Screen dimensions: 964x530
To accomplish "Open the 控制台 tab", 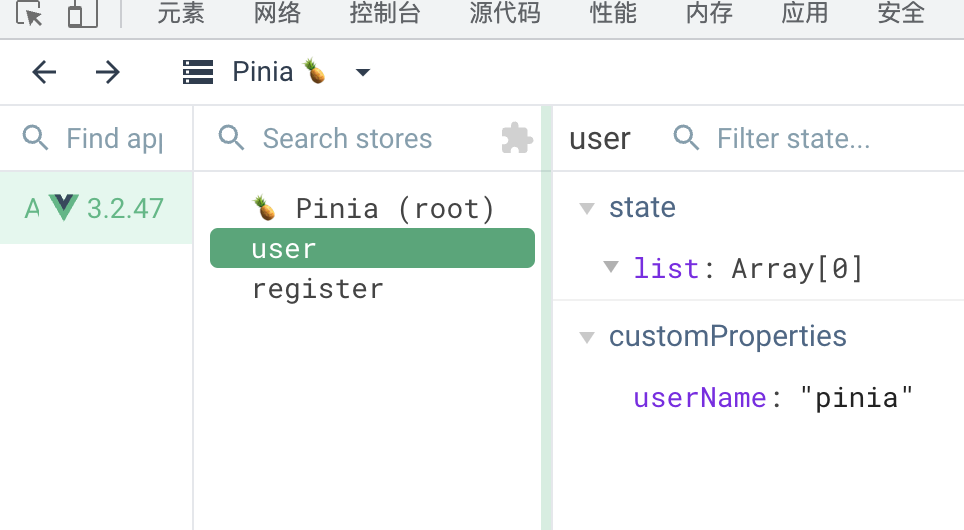I will point(385,13).
